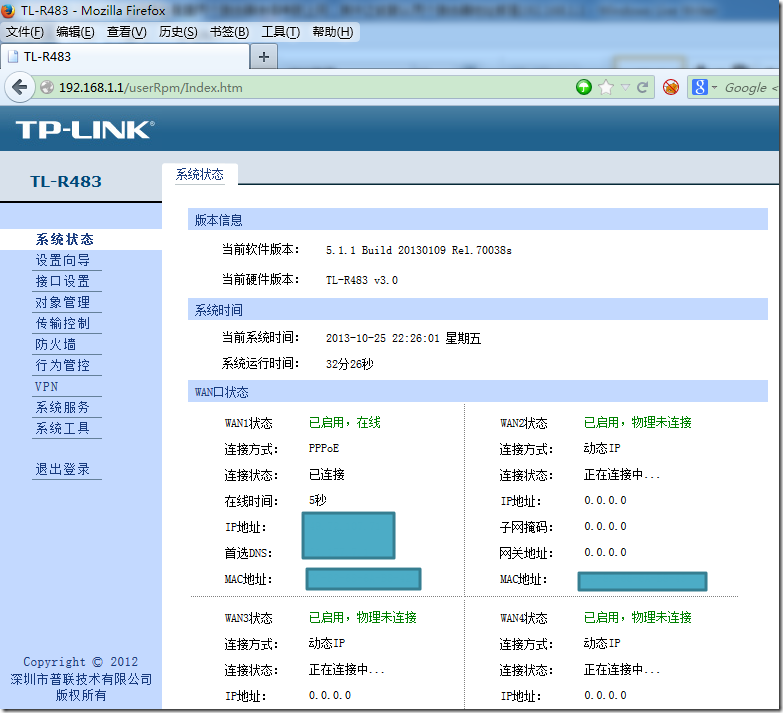
Task: Click the TP-LINK logo in header
Action: click(x=85, y=130)
